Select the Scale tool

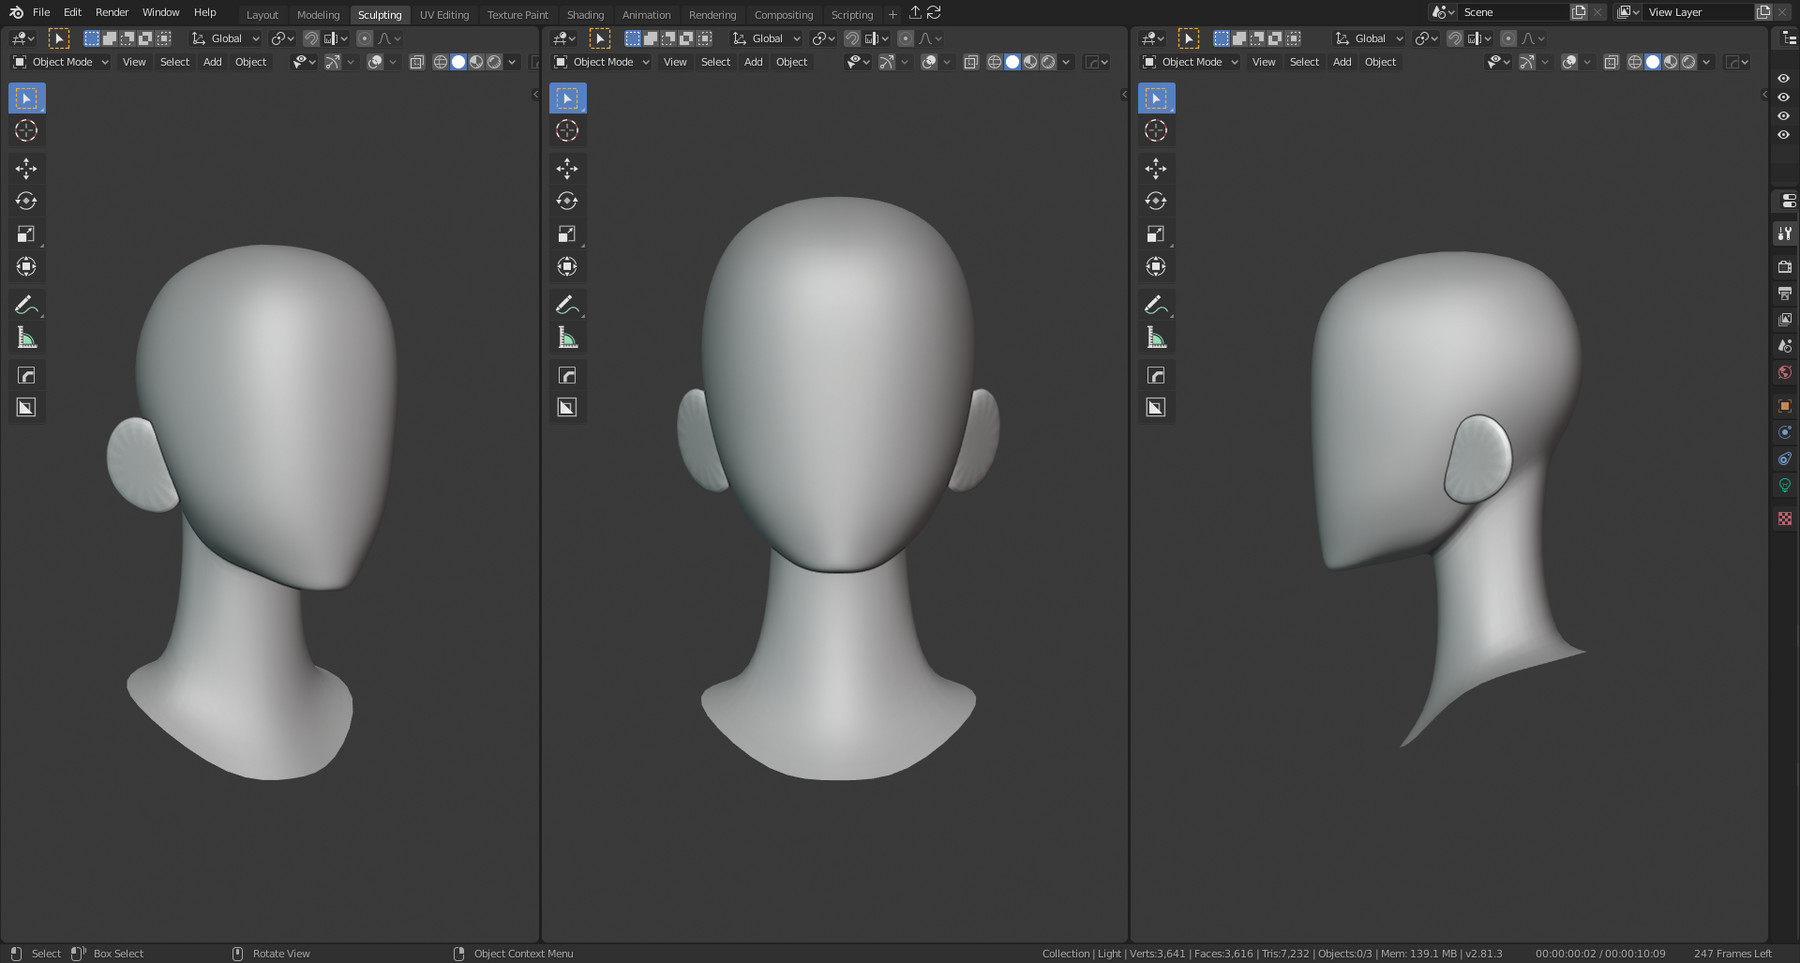[x=26, y=233]
